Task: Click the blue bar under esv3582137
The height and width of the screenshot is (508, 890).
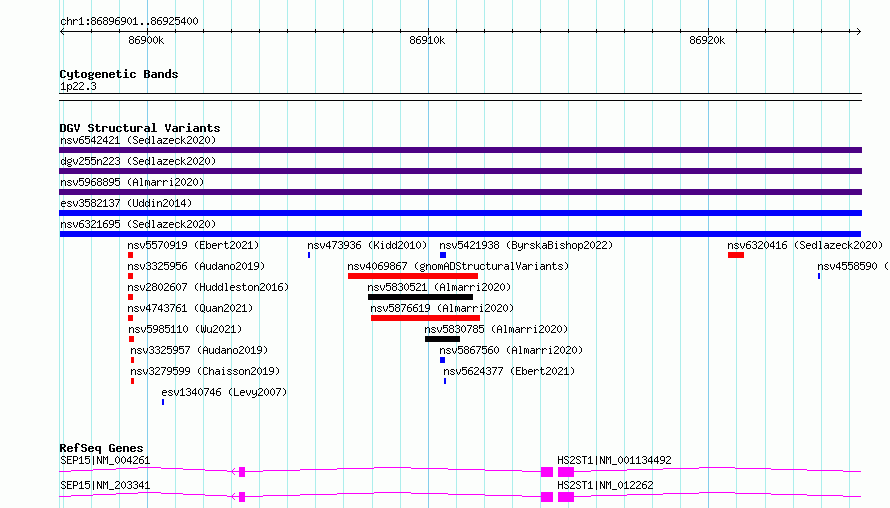Action: 460,213
